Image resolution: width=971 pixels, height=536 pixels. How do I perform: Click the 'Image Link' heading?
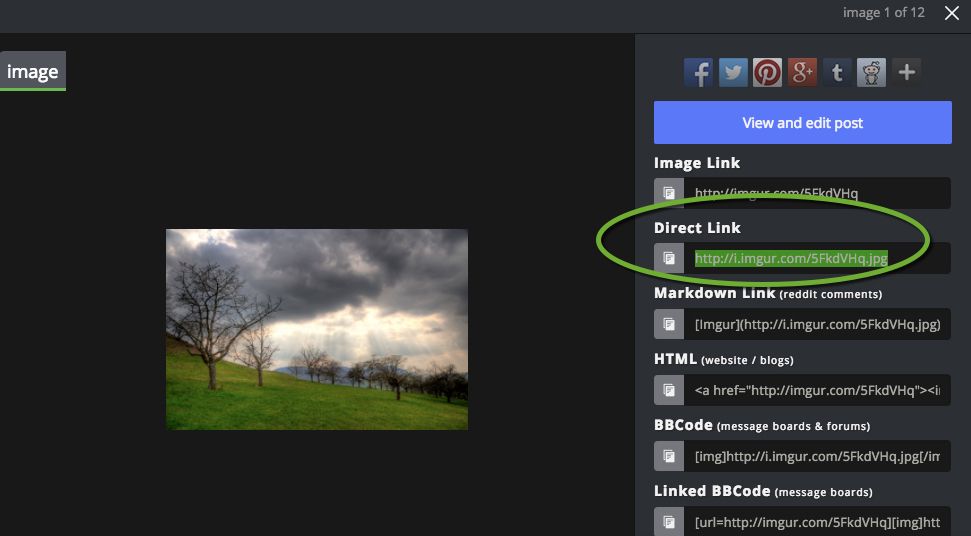click(x=697, y=163)
